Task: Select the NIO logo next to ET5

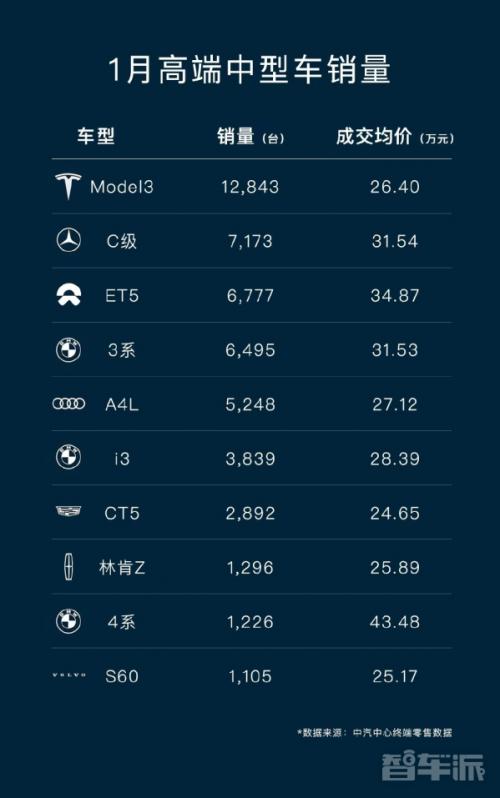Action: point(68,295)
